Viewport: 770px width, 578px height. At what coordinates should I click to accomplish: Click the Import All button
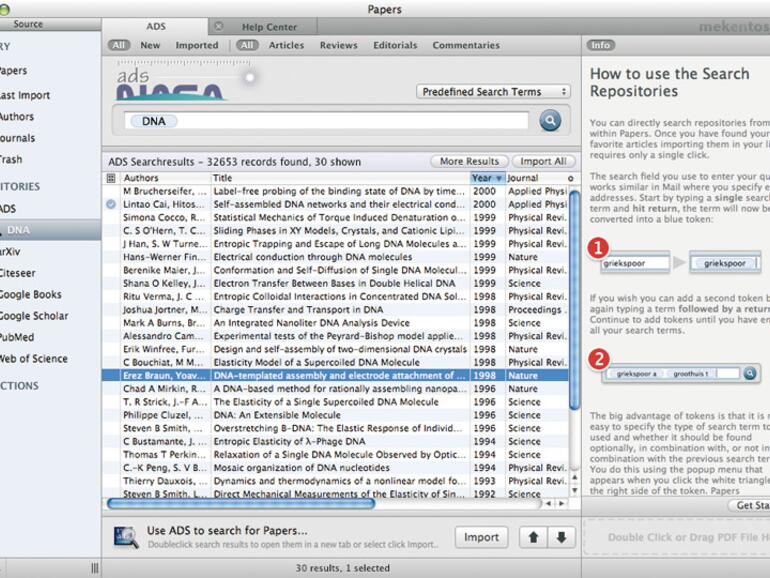click(543, 161)
